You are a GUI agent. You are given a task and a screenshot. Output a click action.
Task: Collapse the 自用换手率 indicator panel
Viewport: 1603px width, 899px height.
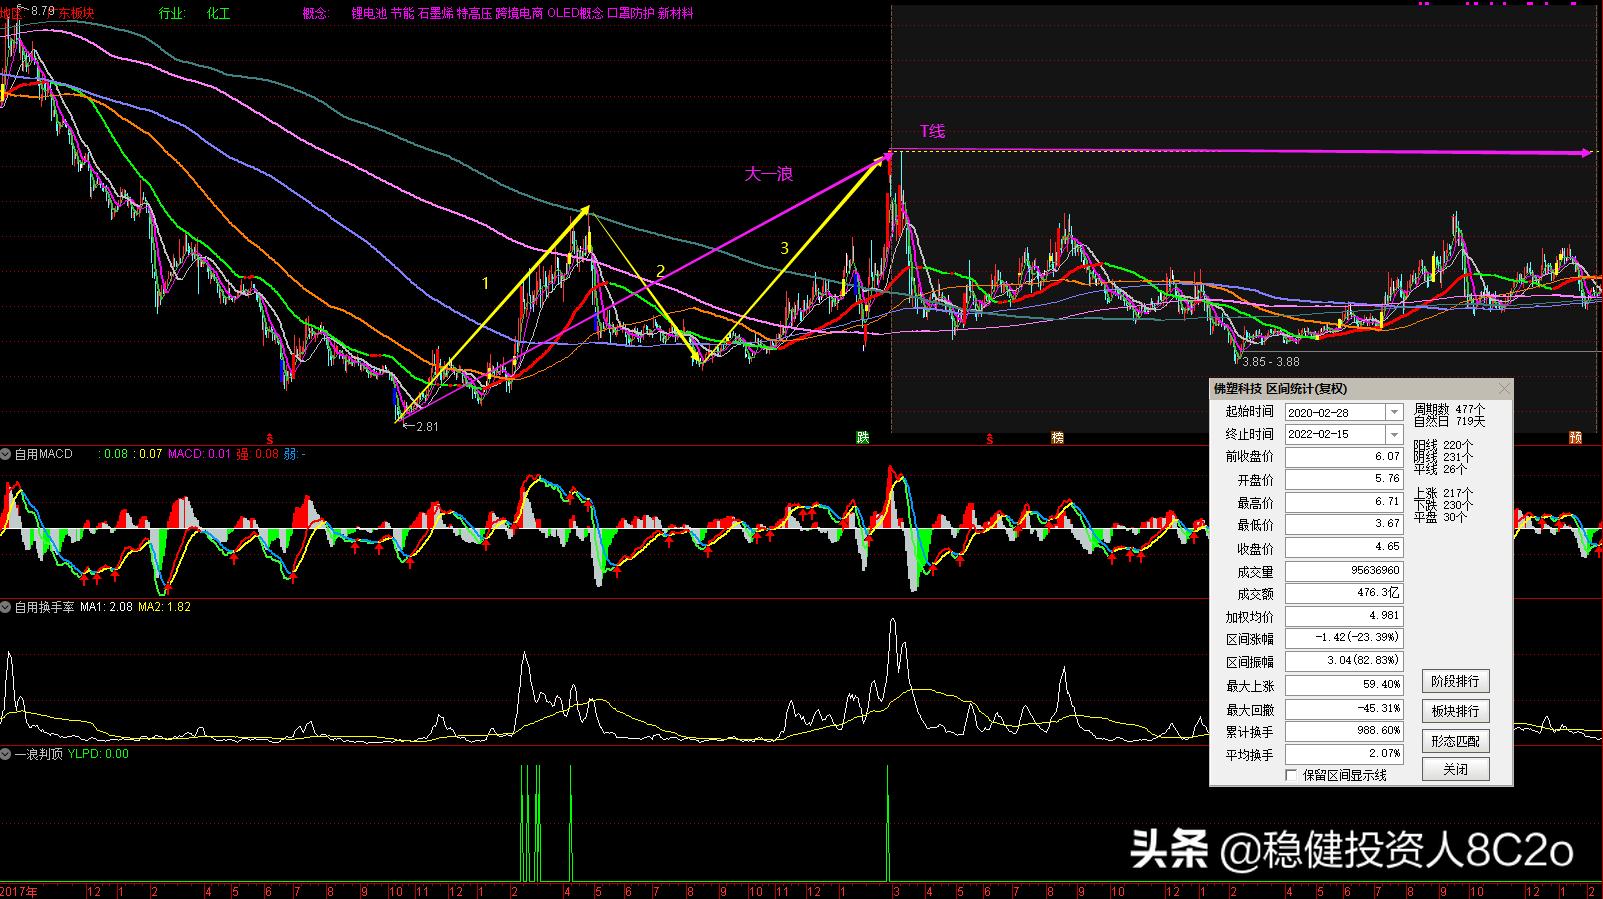pos(6,607)
